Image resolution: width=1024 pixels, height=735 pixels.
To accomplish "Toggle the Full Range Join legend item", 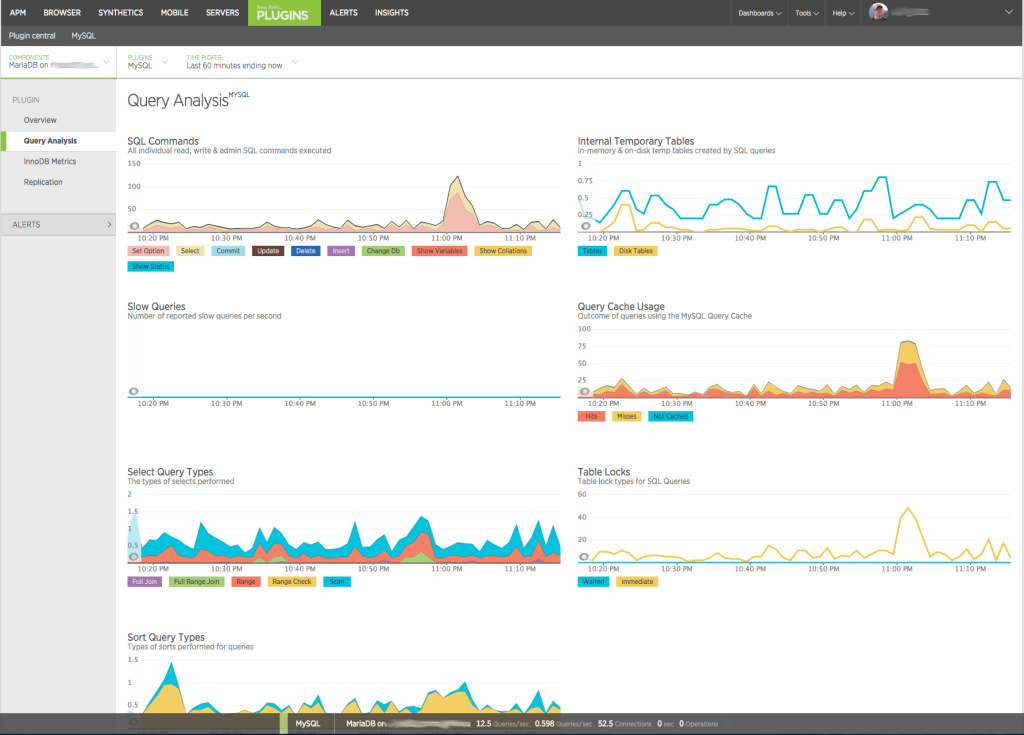I will click(x=197, y=581).
